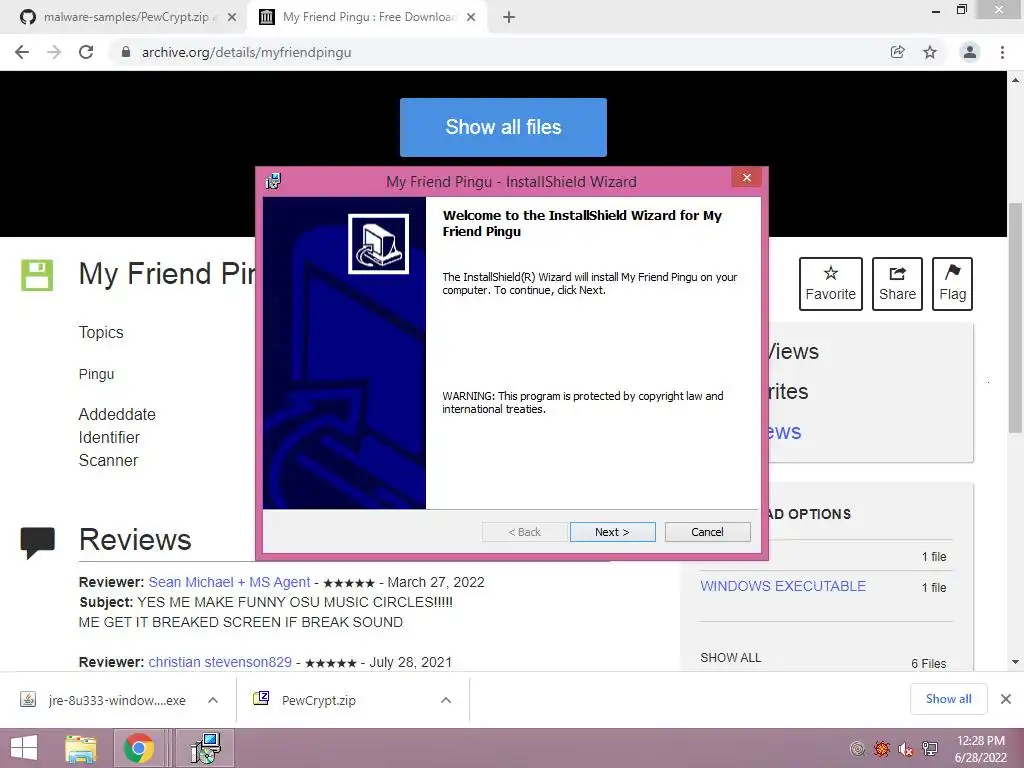
Task: Minimize the Chrome window
Action: [x=936, y=11]
